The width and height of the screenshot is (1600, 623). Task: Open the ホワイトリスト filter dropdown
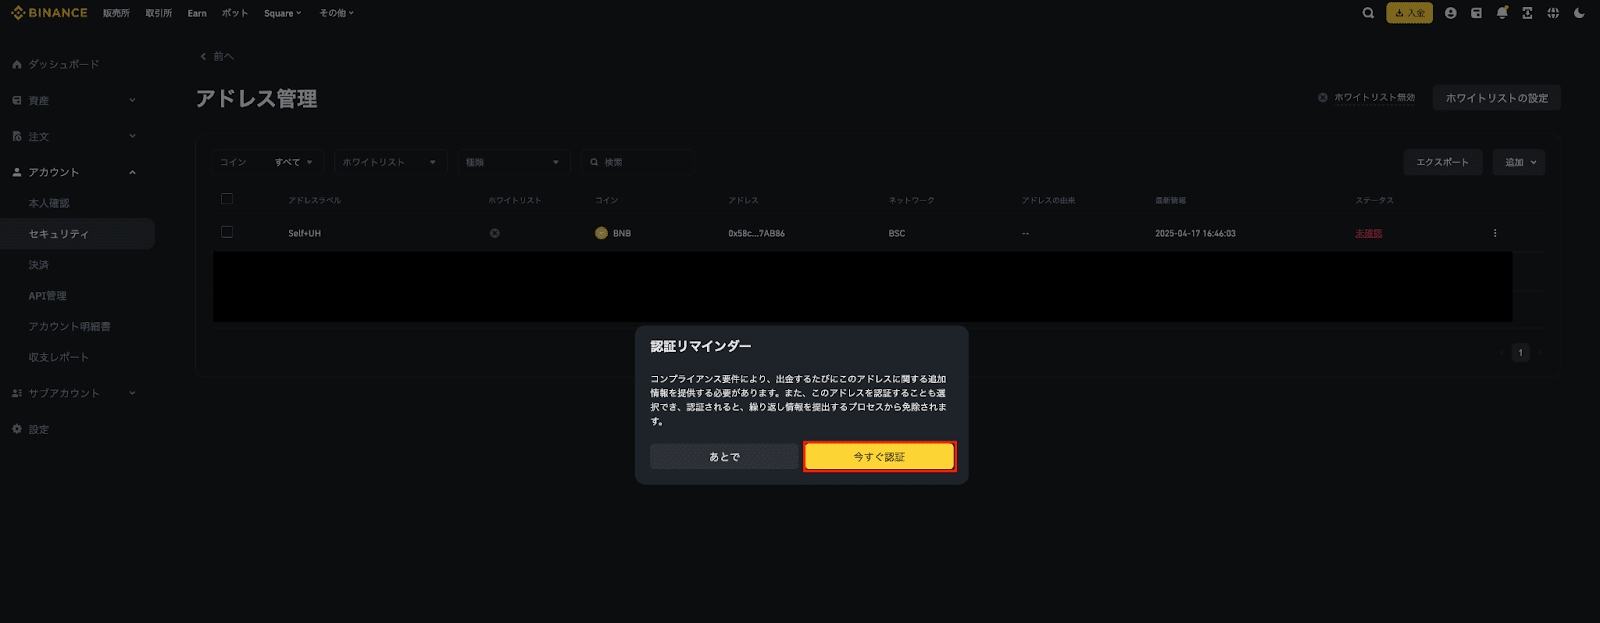tap(391, 162)
